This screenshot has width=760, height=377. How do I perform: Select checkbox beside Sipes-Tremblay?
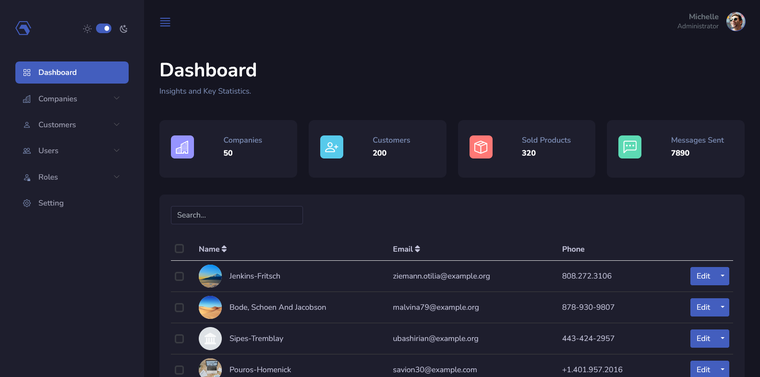click(179, 339)
